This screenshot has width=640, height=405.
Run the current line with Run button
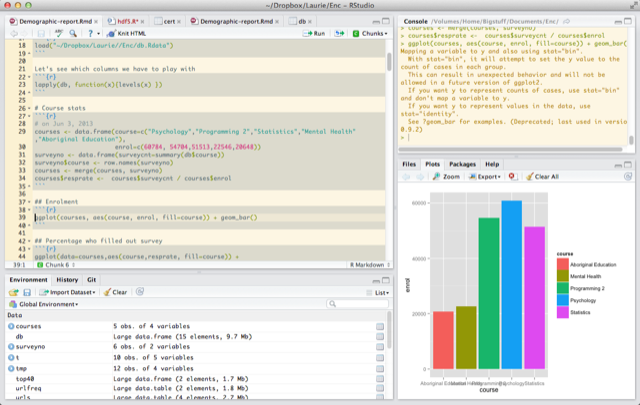tap(314, 33)
